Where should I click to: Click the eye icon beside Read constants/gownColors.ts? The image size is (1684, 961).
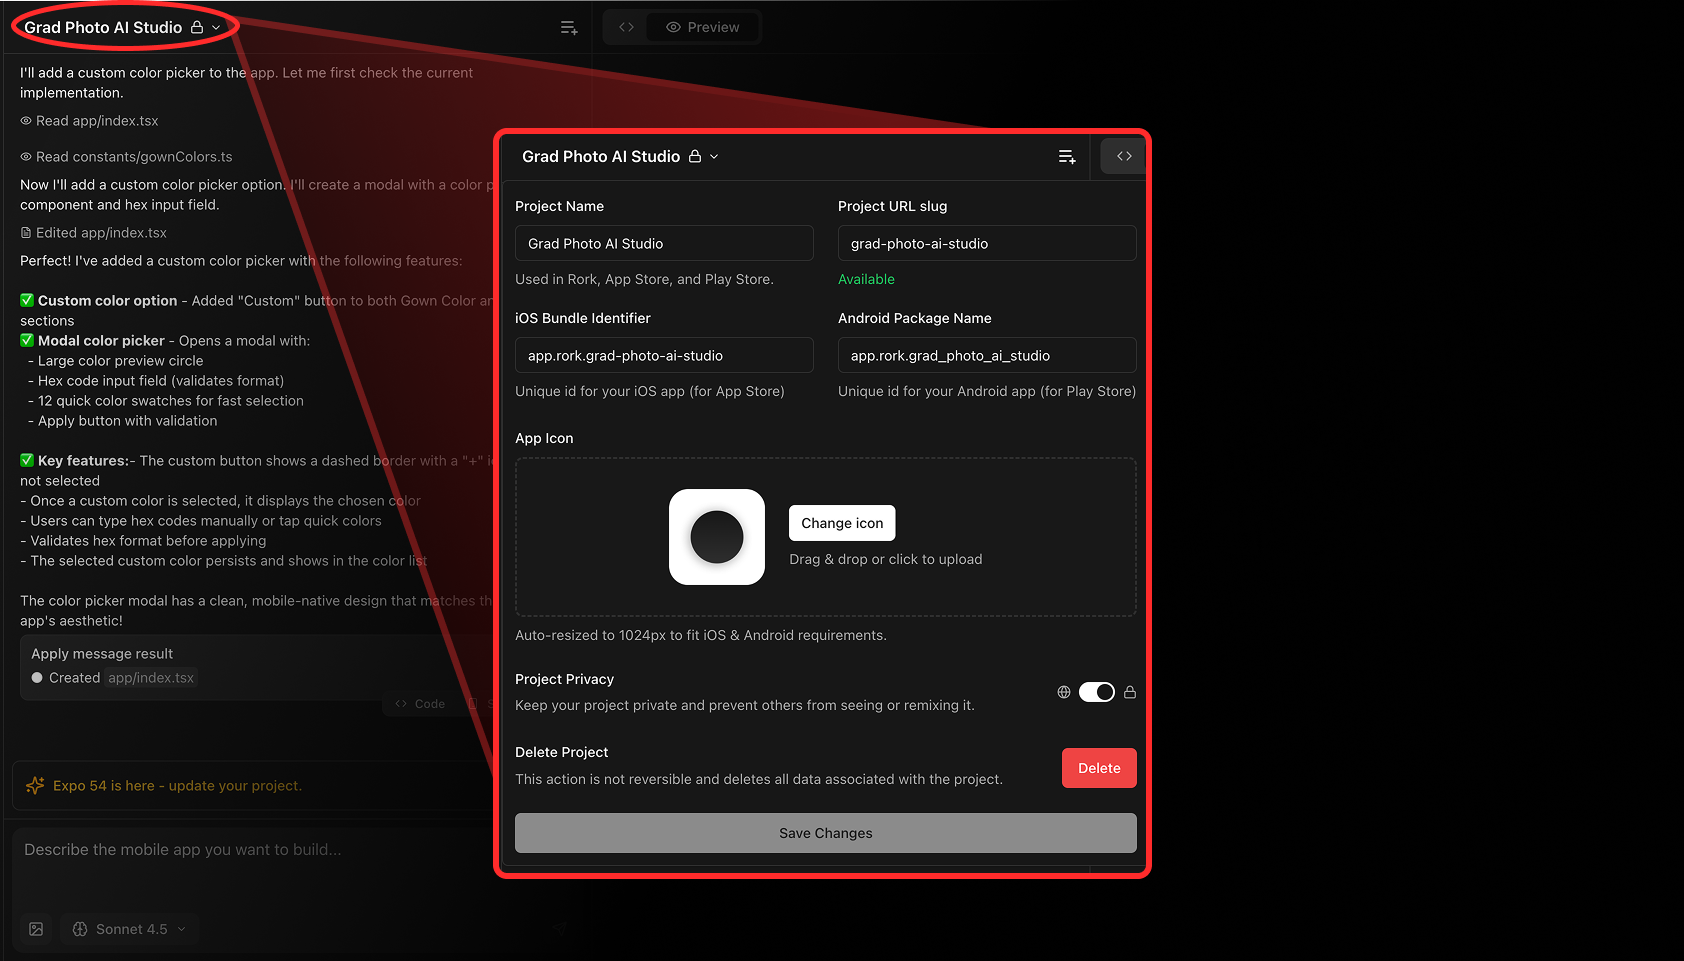(26, 157)
